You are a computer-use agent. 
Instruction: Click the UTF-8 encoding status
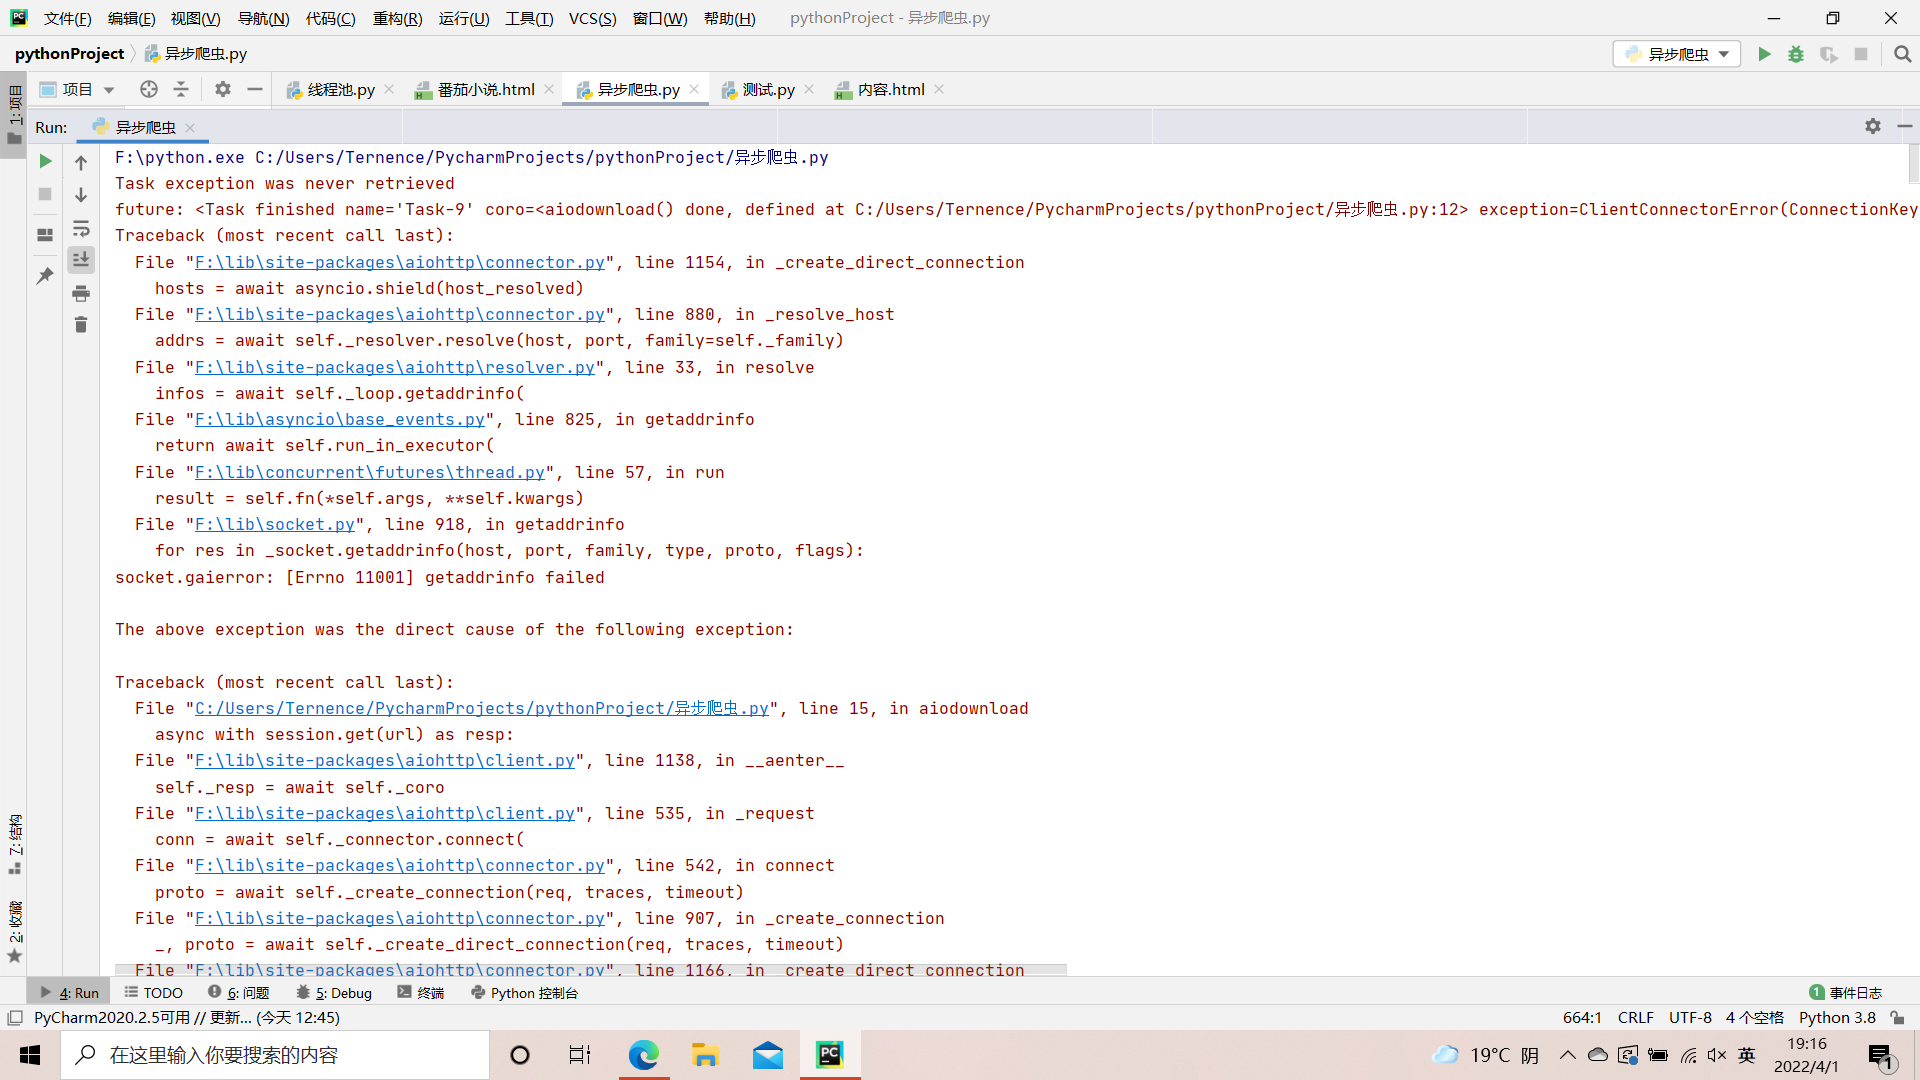[x=1690, y=1018]
